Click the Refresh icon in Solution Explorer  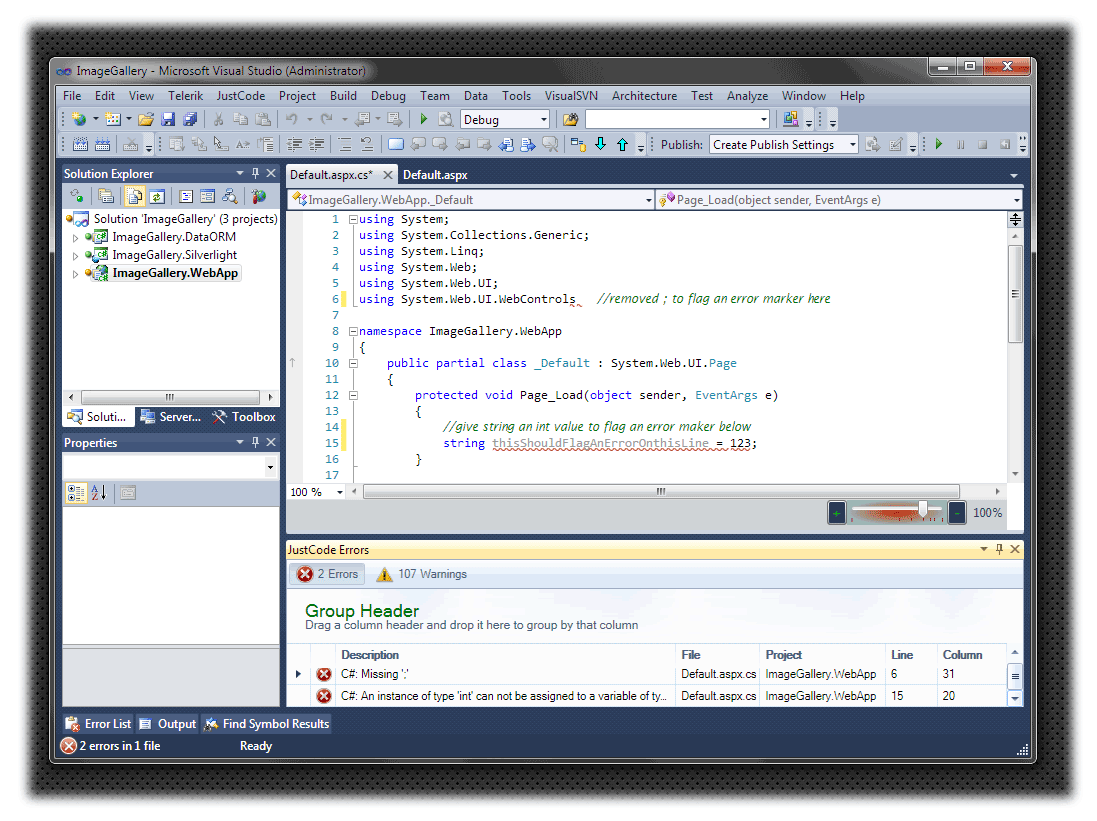(x=157, y=196)
